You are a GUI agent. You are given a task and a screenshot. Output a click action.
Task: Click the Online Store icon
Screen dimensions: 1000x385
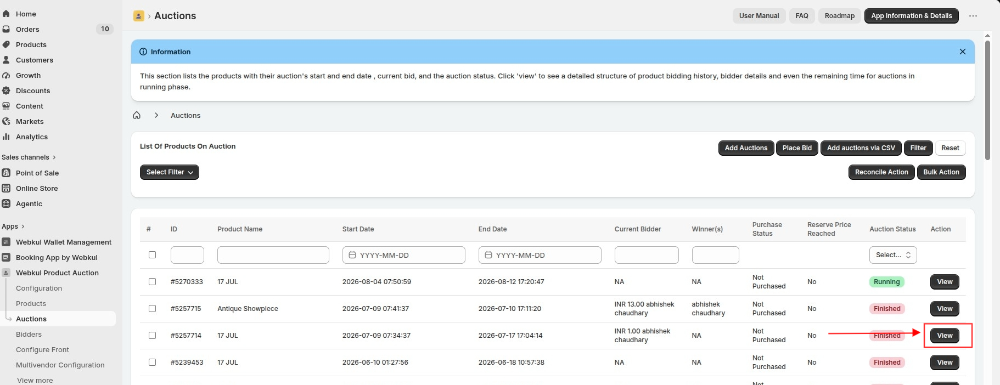6,188
